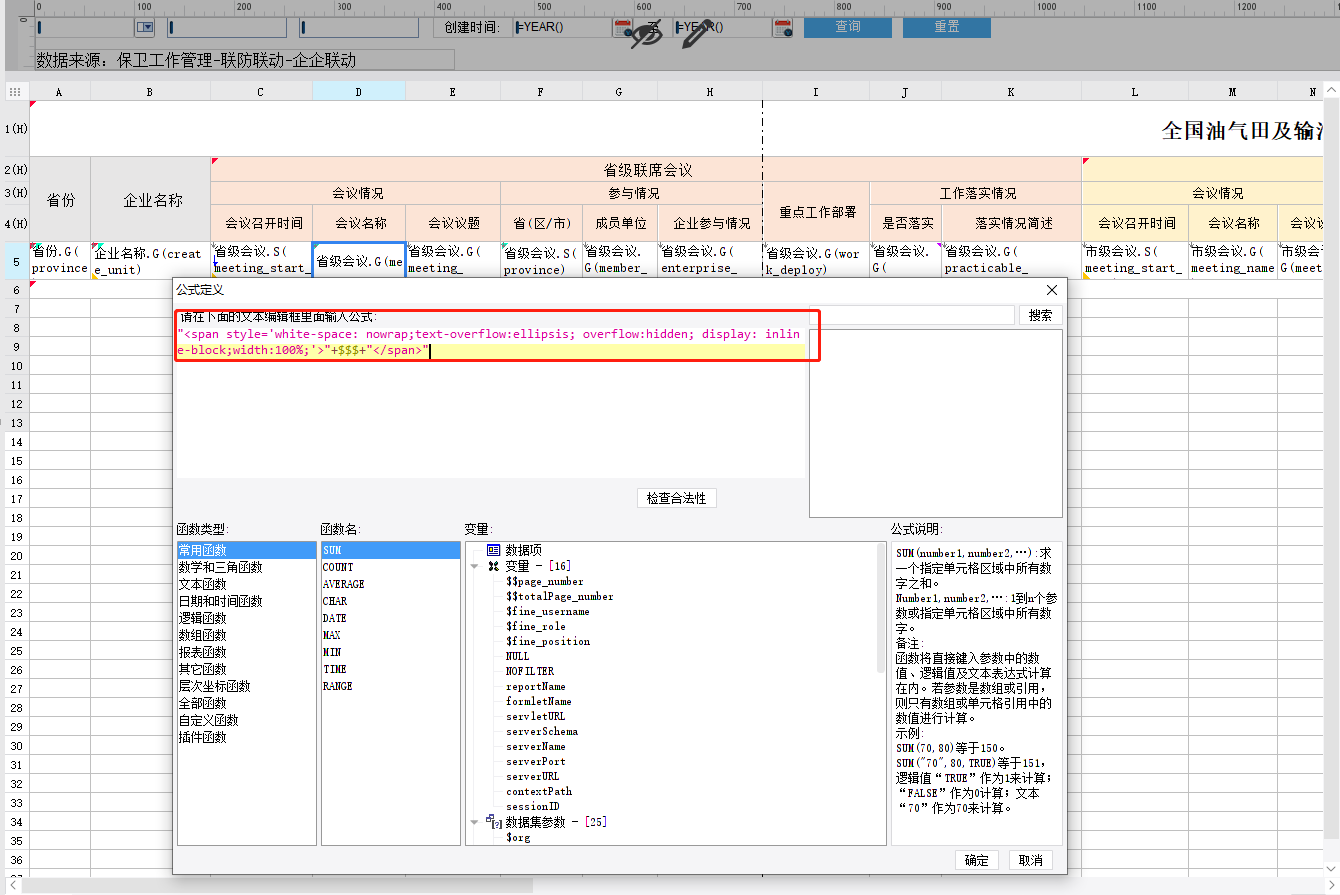This screenshot has height=895, width=1340.
Task: Select 文本函数 function type
Action: tap(246, 584)
